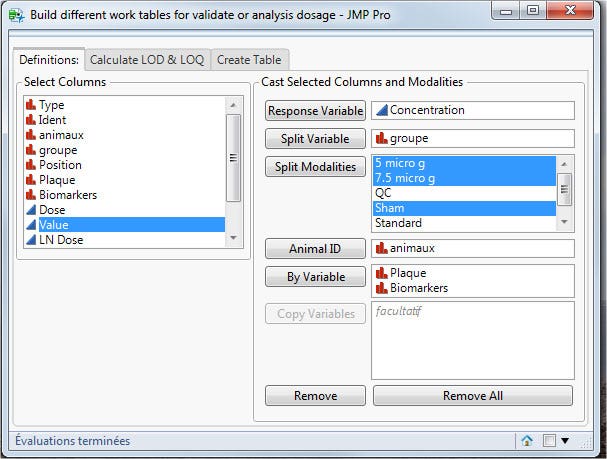
Task: Click continuous icon beside Dose column
Action: click(31, 210)
